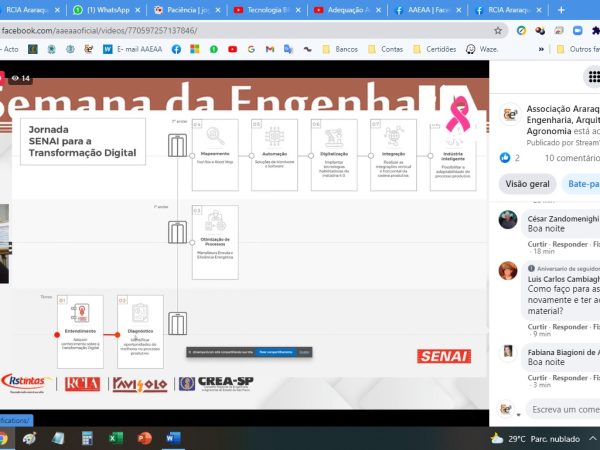Open Excel from the taskbar
This screenshot has width=600, height=450.
[x=116, y=439]
